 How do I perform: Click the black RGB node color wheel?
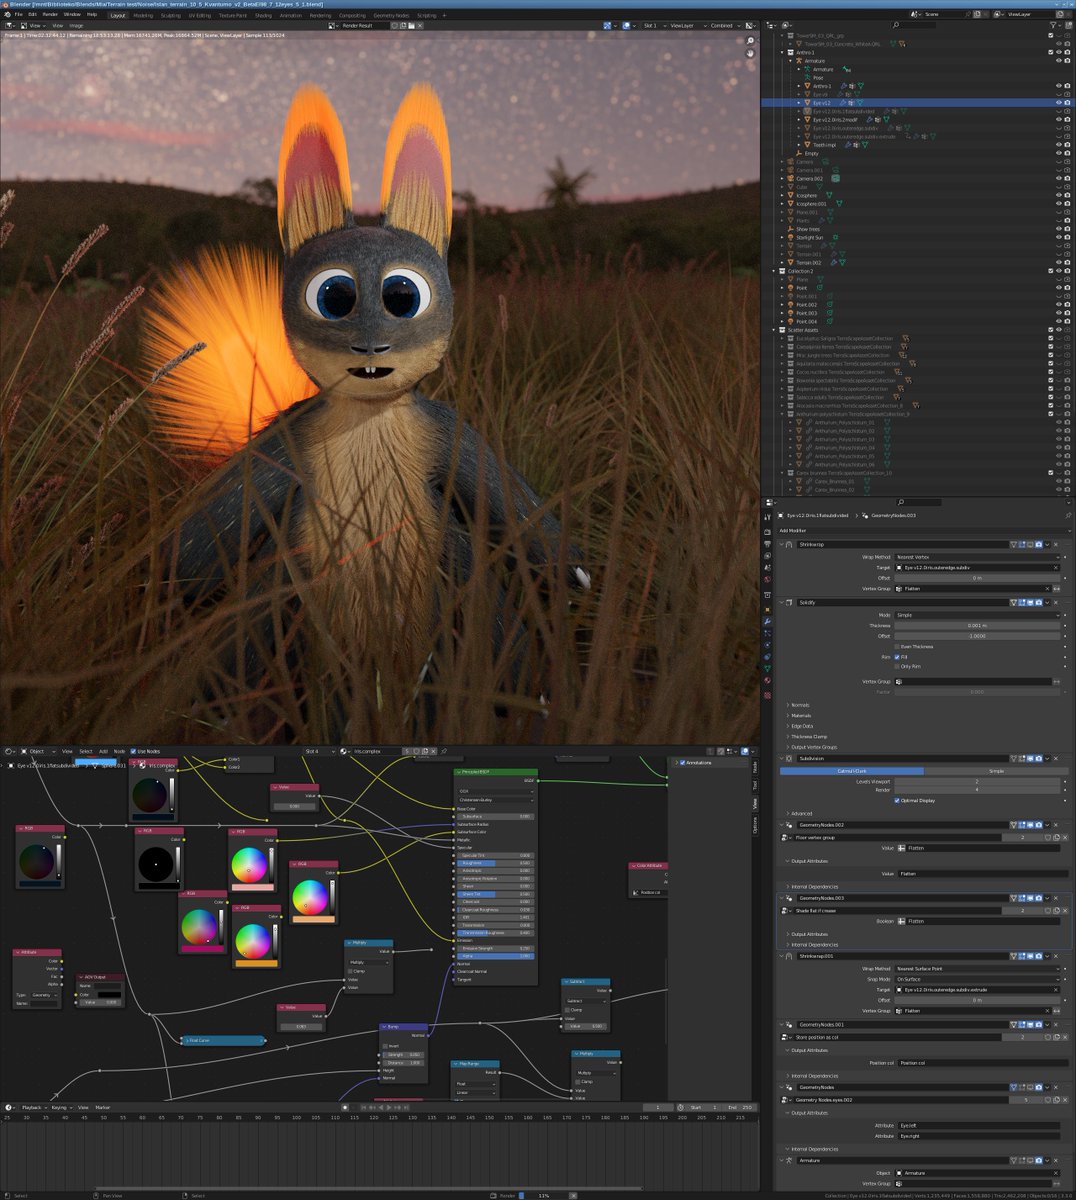point(156,863)
